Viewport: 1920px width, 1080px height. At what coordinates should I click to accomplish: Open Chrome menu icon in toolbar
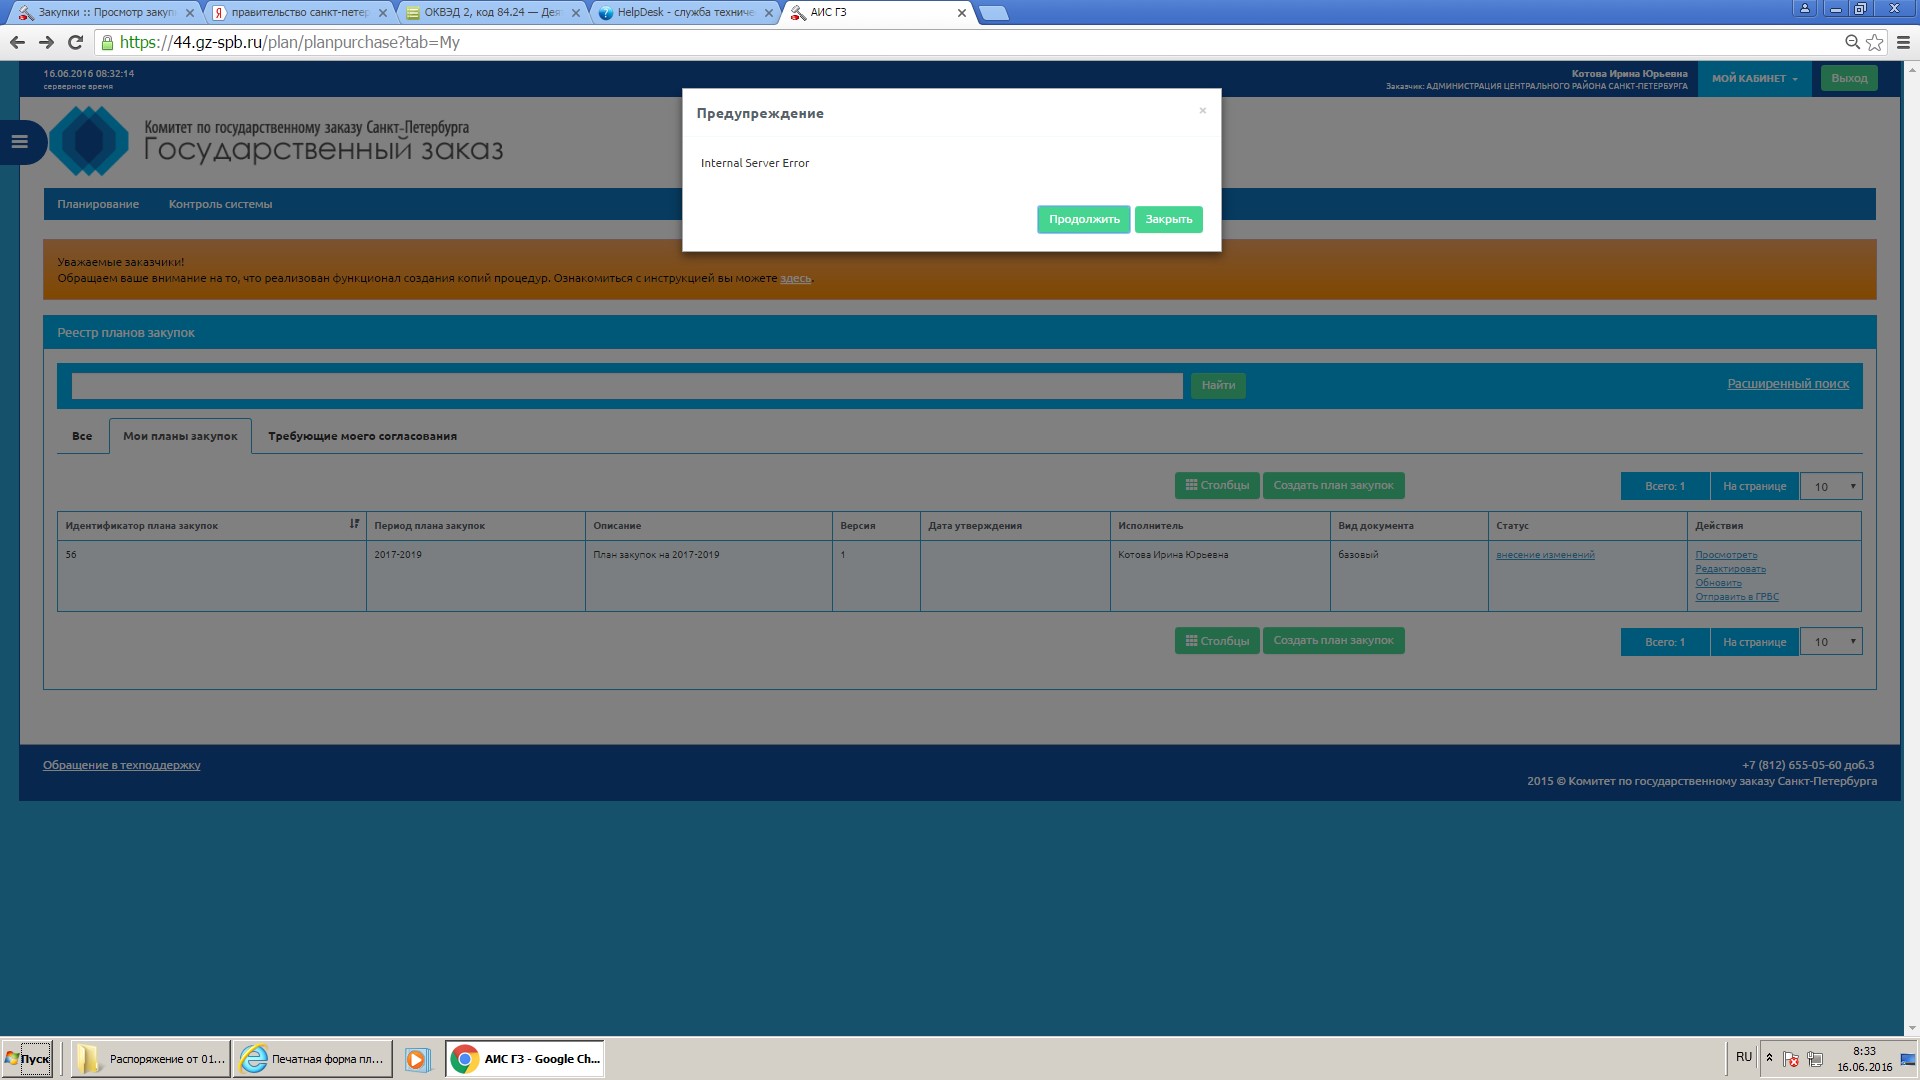1903,42
